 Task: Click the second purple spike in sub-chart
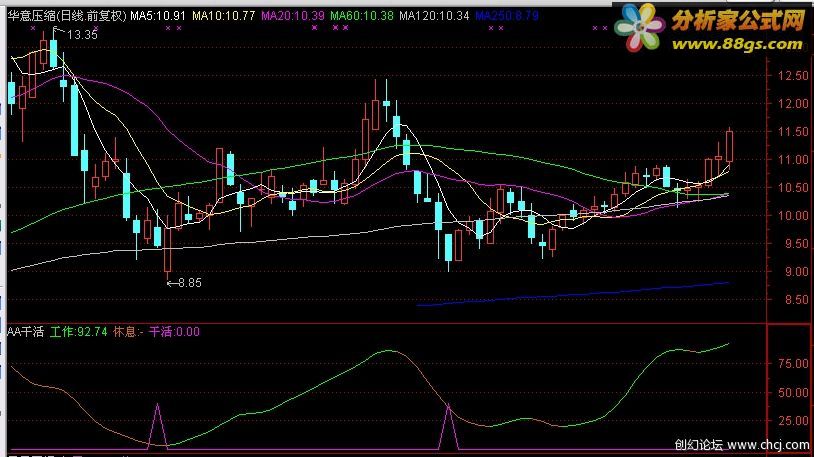click(449, 427)
